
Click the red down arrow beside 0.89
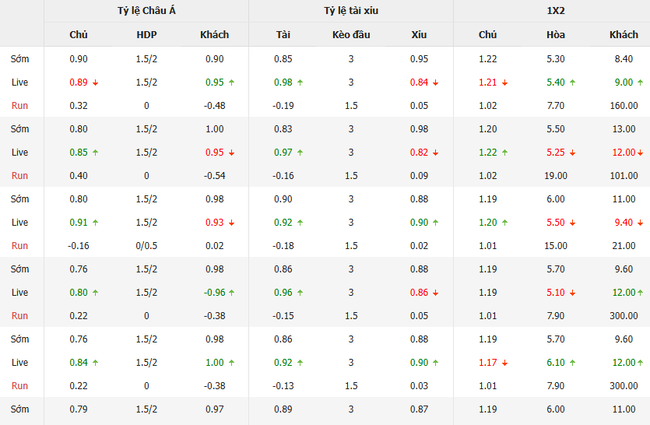(x=94, y=82)
